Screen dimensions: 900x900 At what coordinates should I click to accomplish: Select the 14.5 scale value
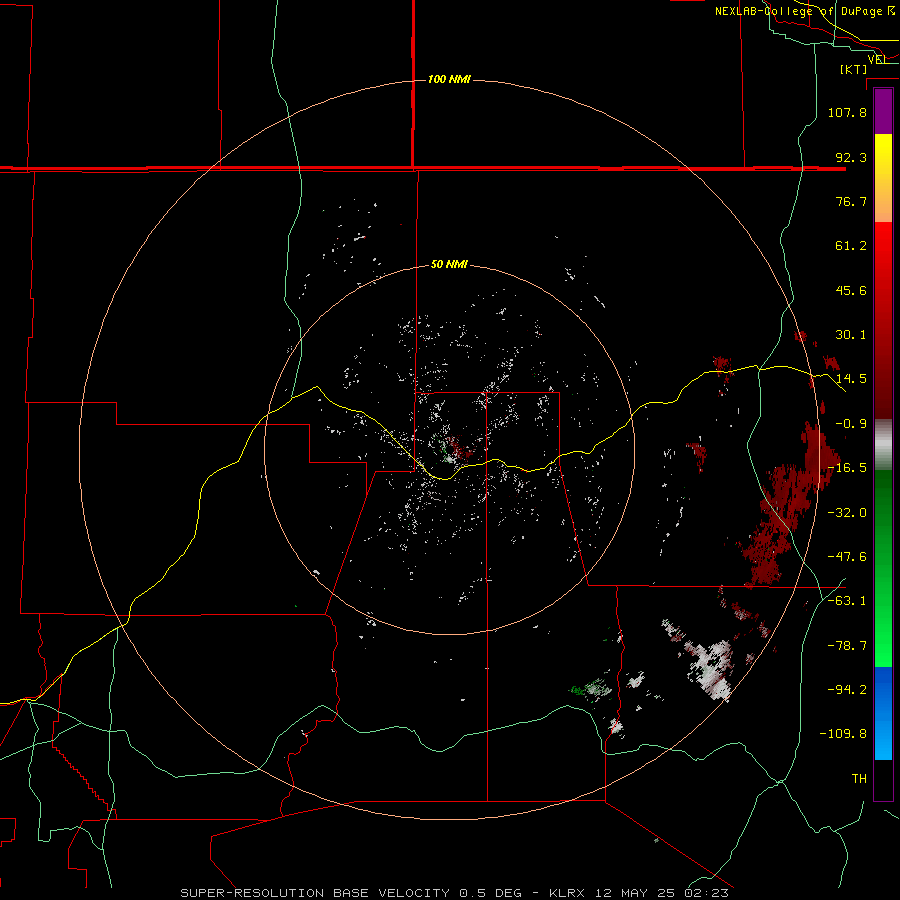851,379
